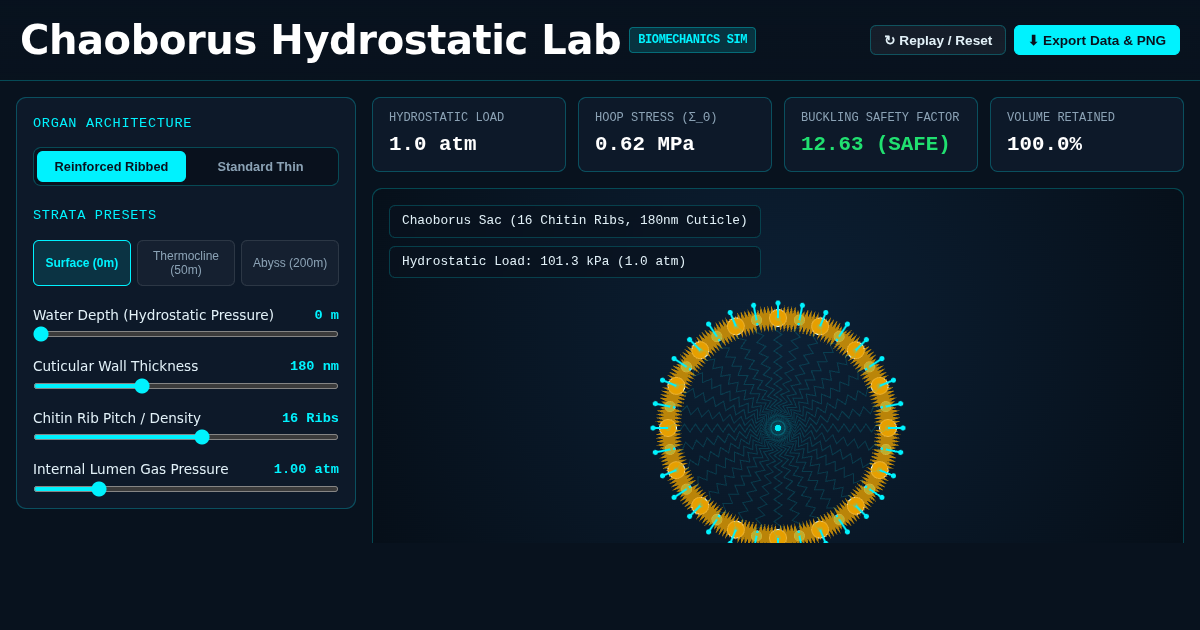Adjust the Water Depth slider
The height and width of the screenshot is (630, 1200).
pos(186,334)
